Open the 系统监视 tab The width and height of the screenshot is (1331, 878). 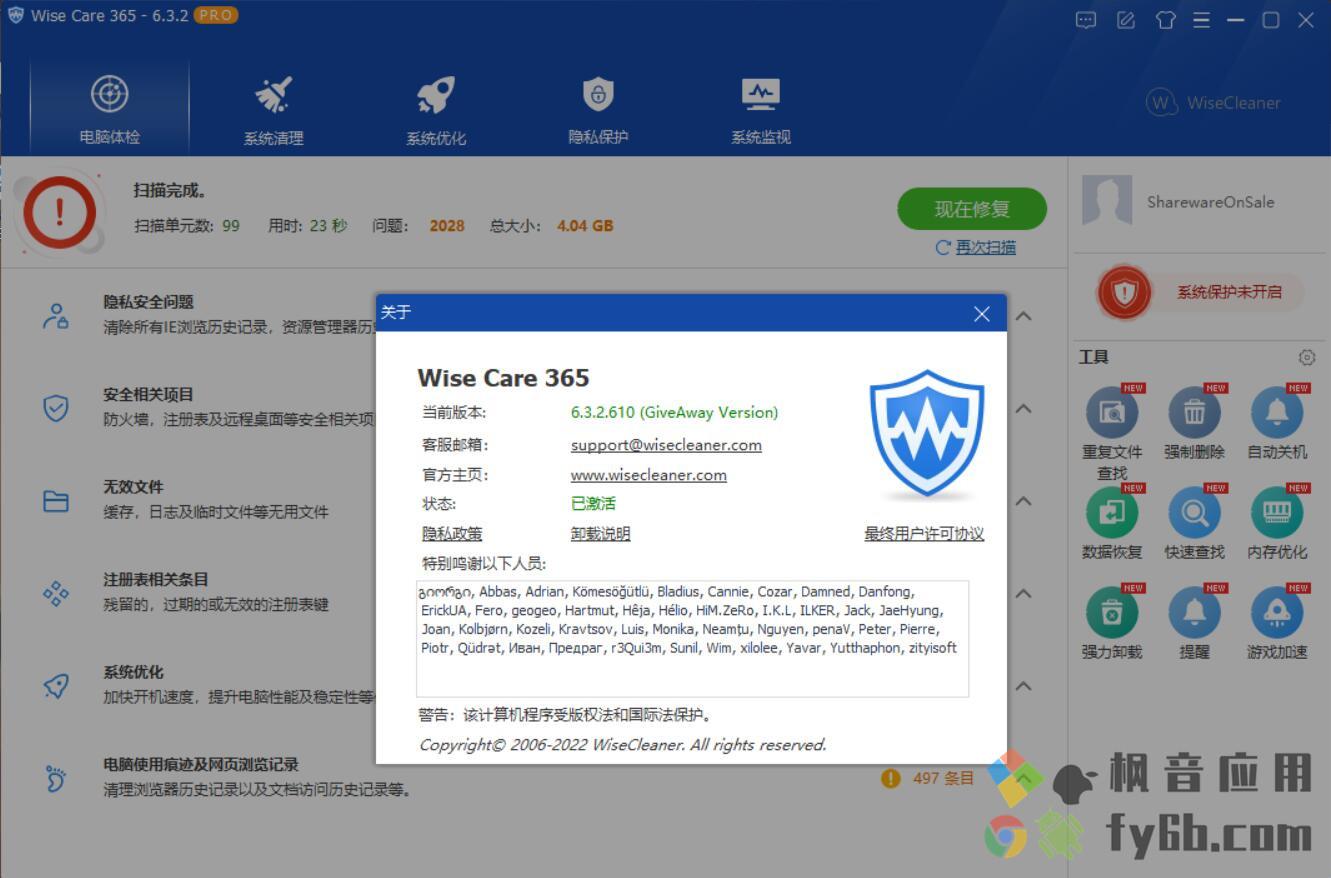(x=761, y=108)
